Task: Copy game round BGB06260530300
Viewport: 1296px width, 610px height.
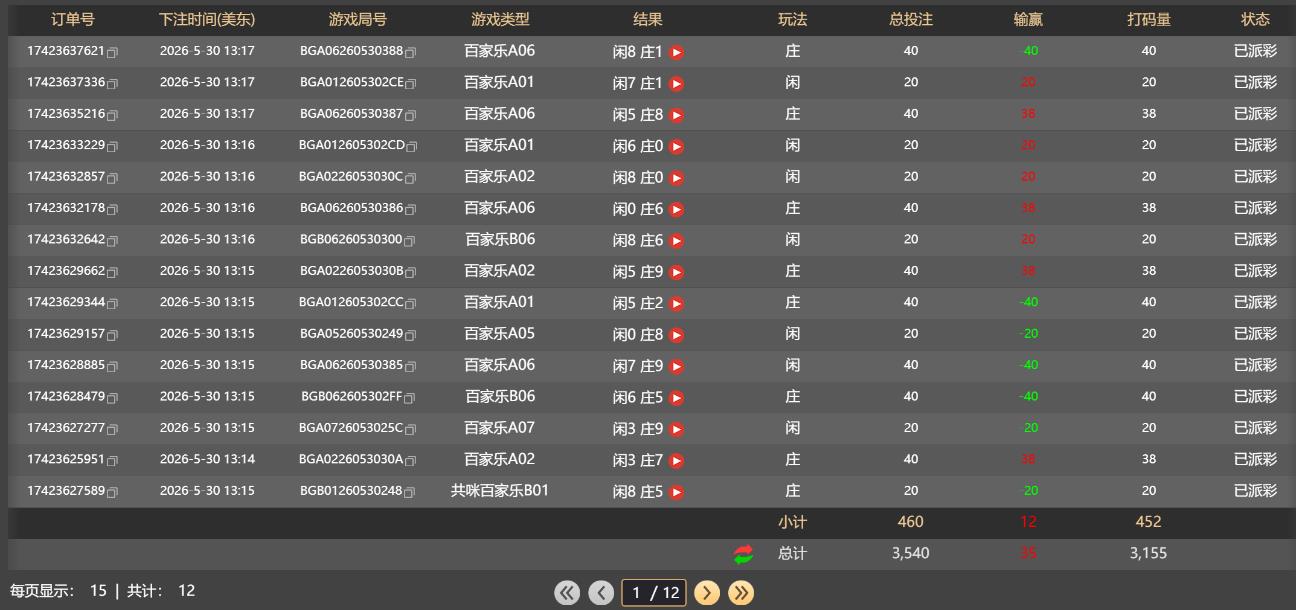Action: (410, 241)
